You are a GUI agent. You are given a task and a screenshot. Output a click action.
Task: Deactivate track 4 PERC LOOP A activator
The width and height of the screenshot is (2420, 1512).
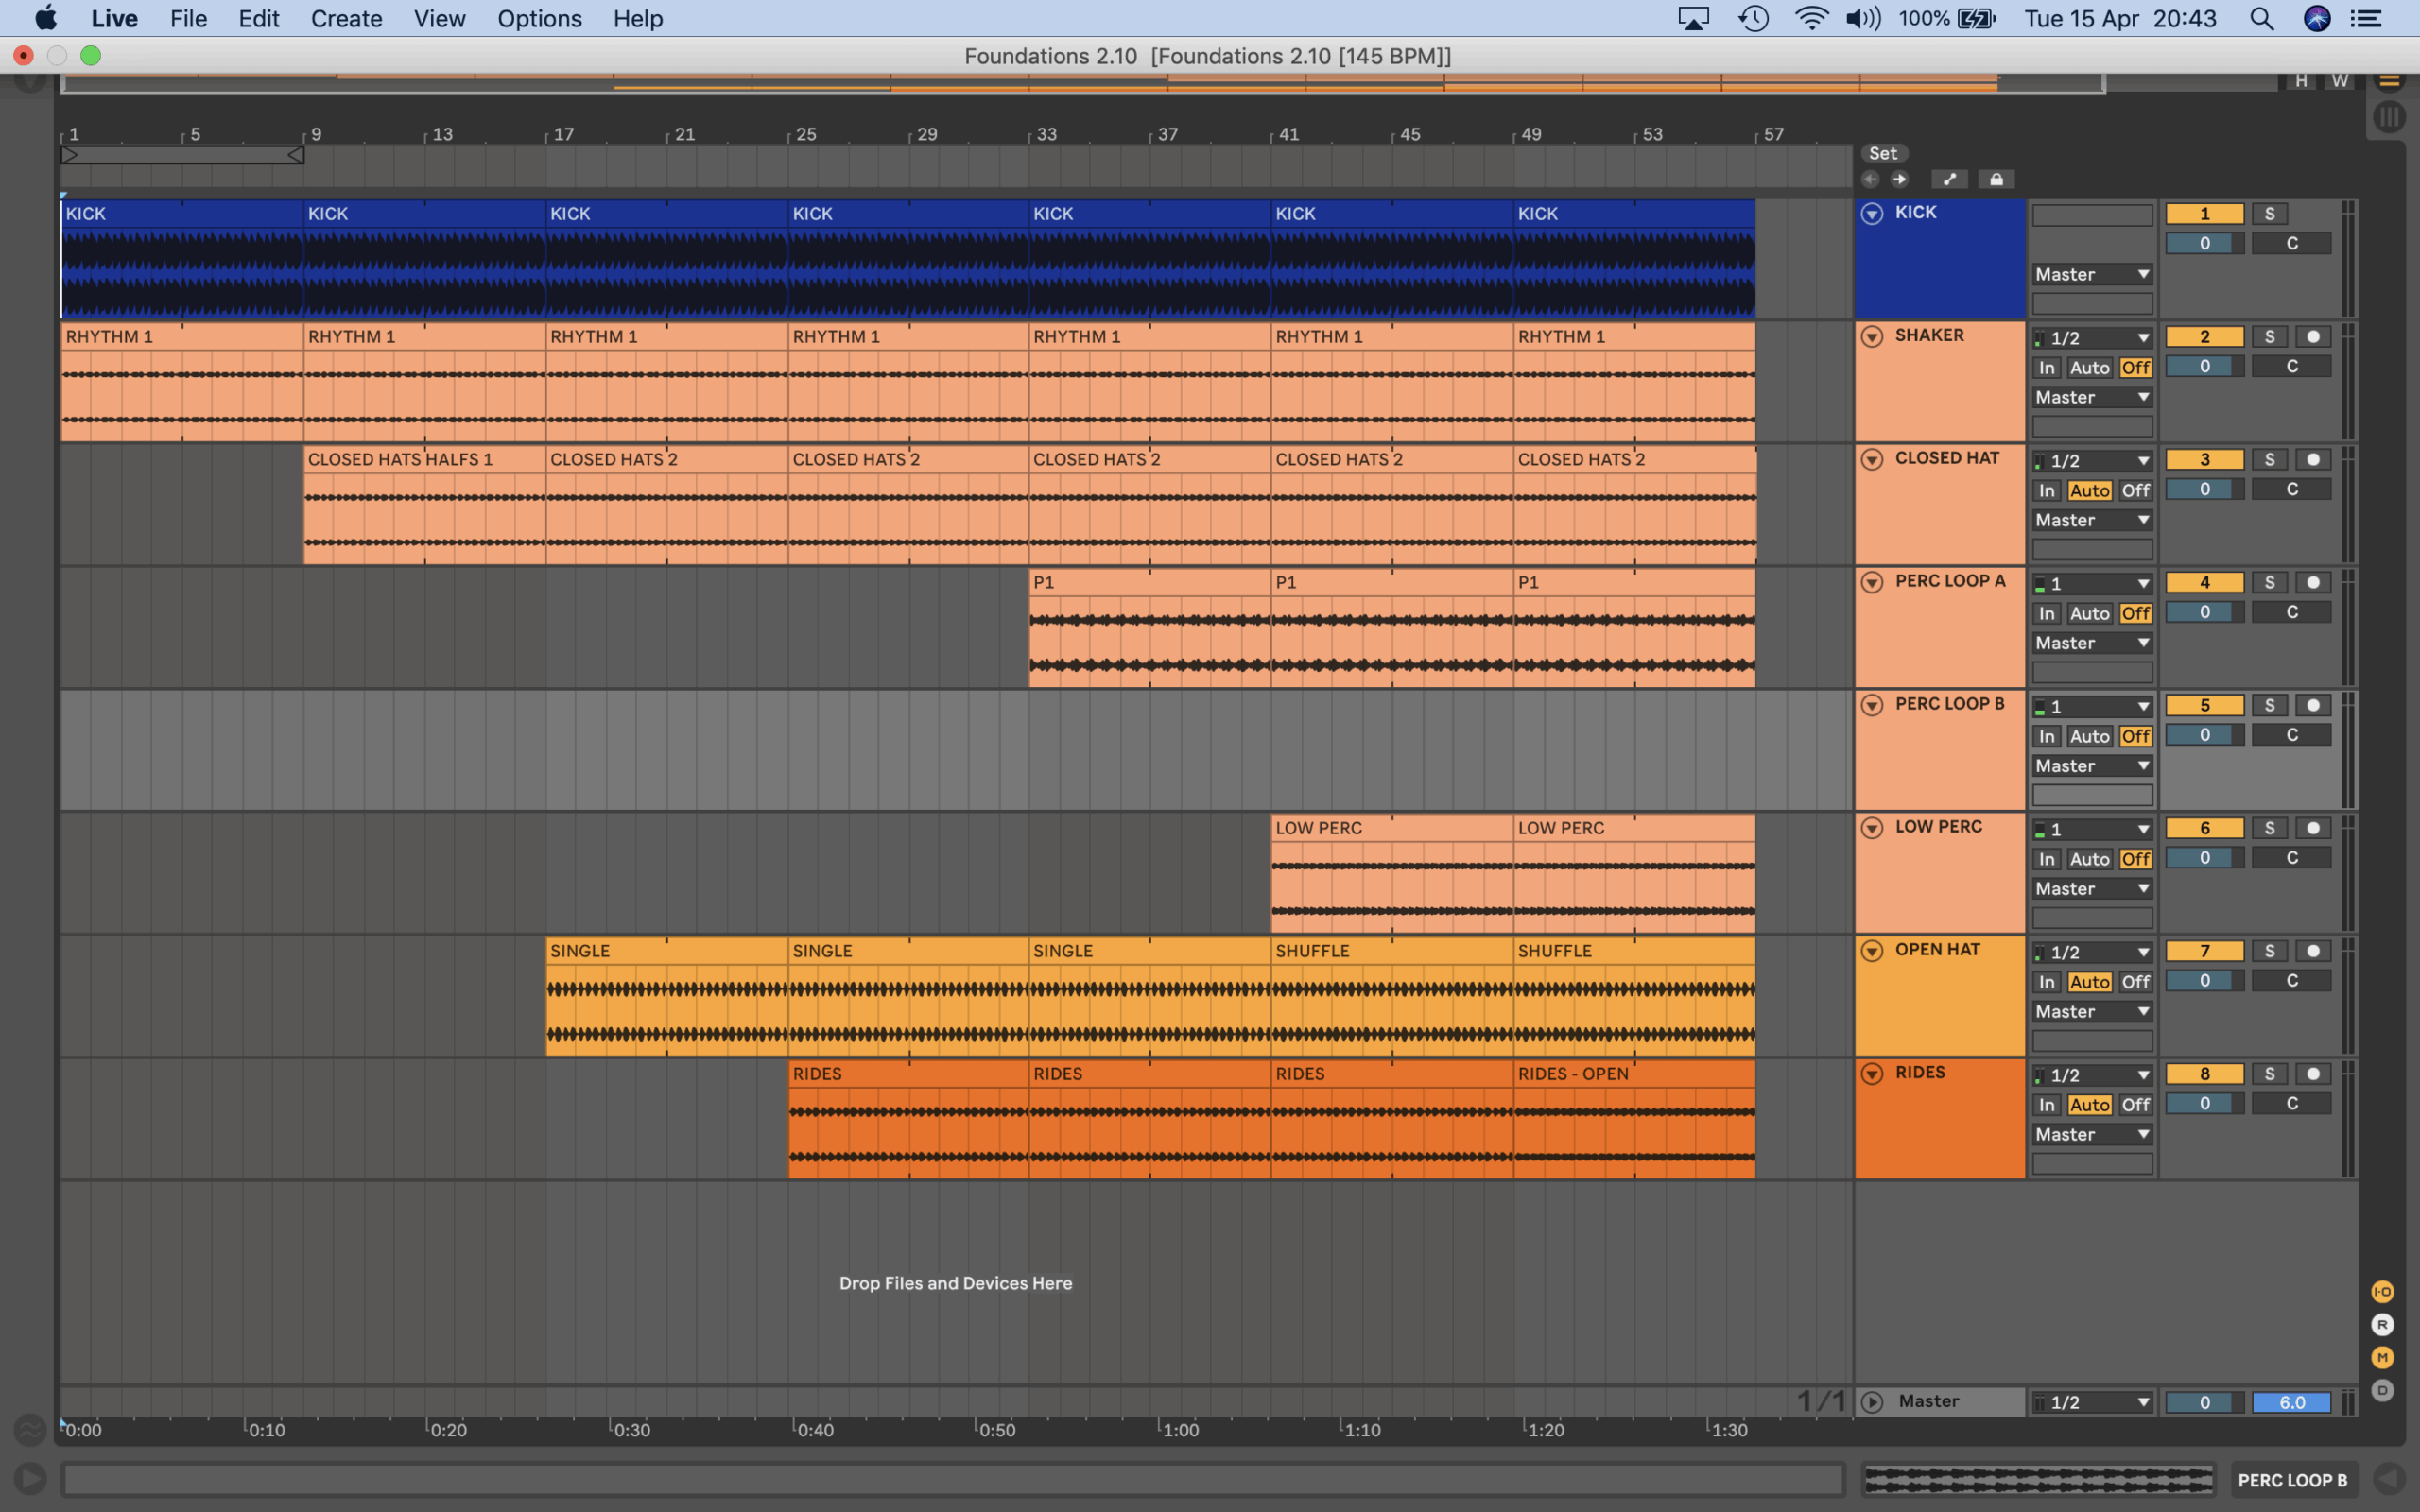2204,583
